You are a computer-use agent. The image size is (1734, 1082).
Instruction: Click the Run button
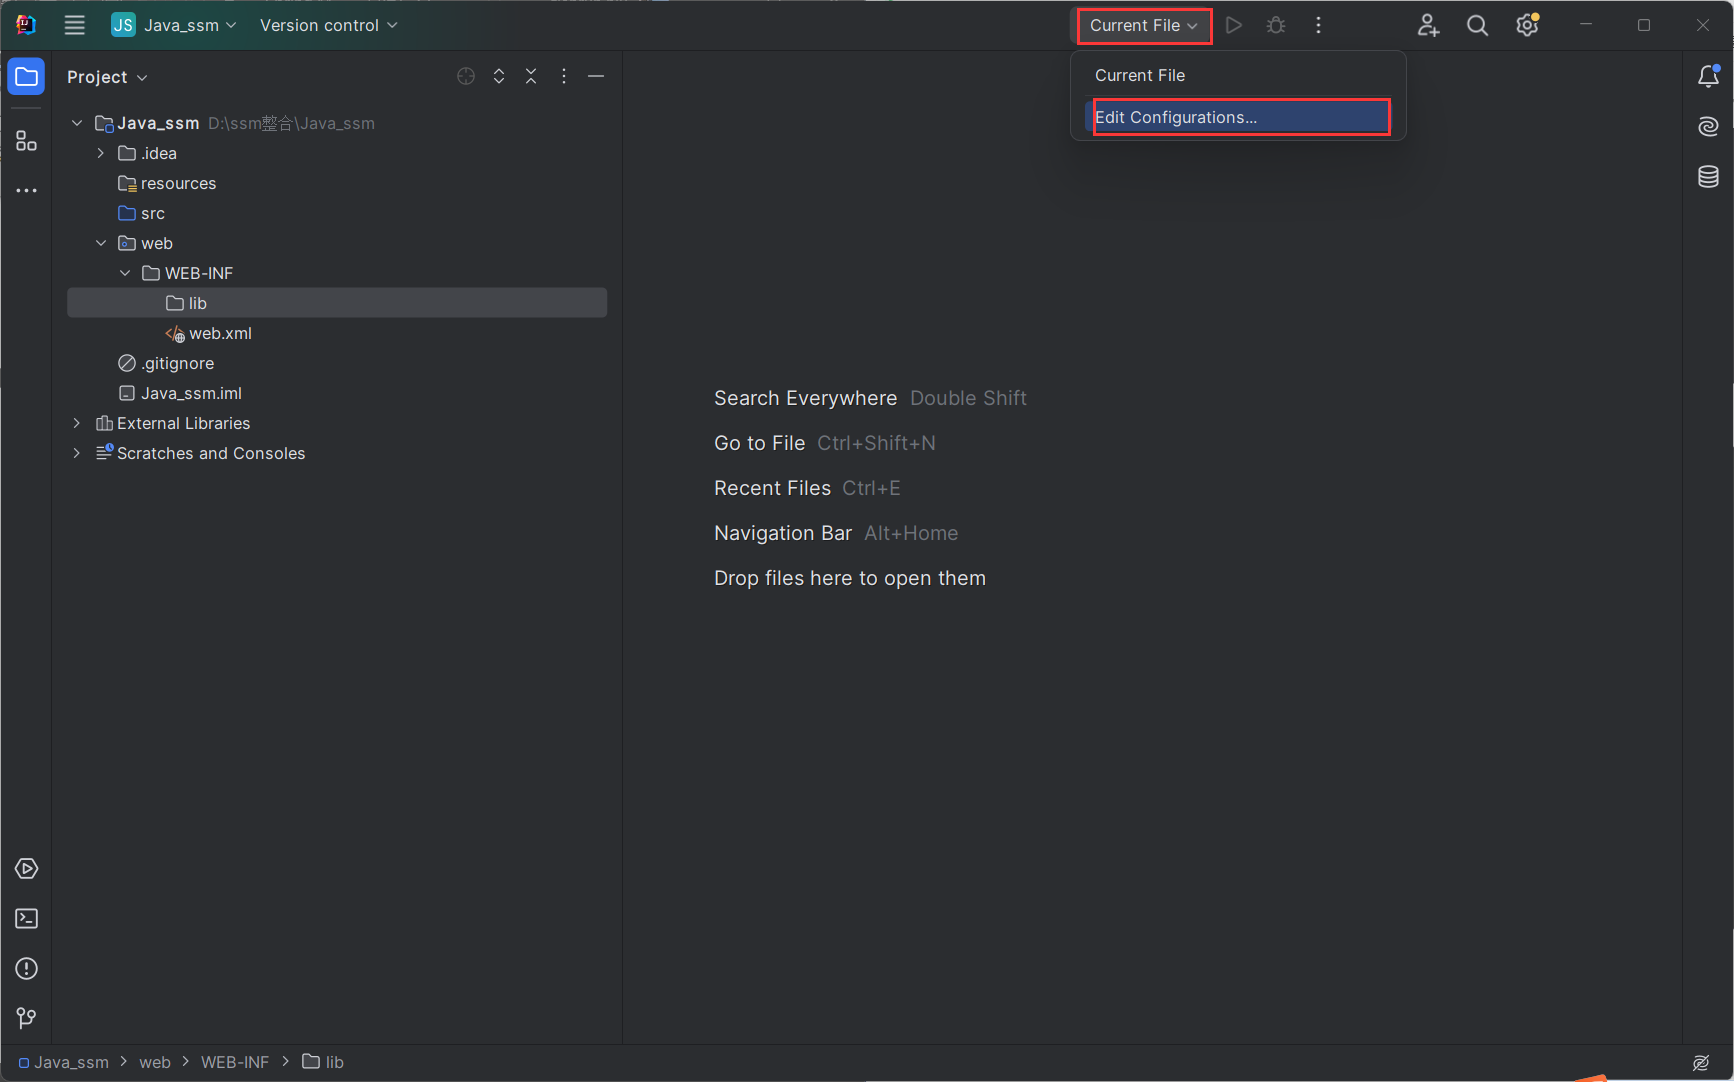(1234, 25)
